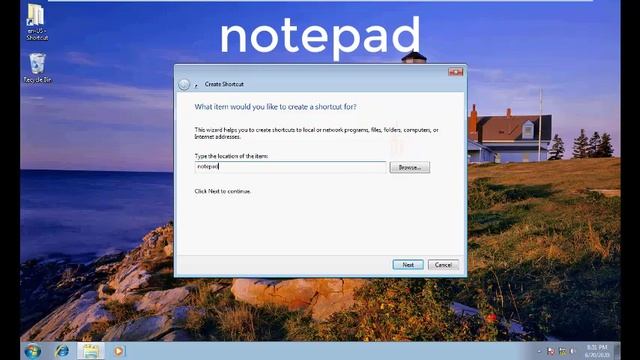The height and width of the screenshot is (360, 640).
Task: Launch Internet Explorer from the taskbar
Action: point(62,351)
